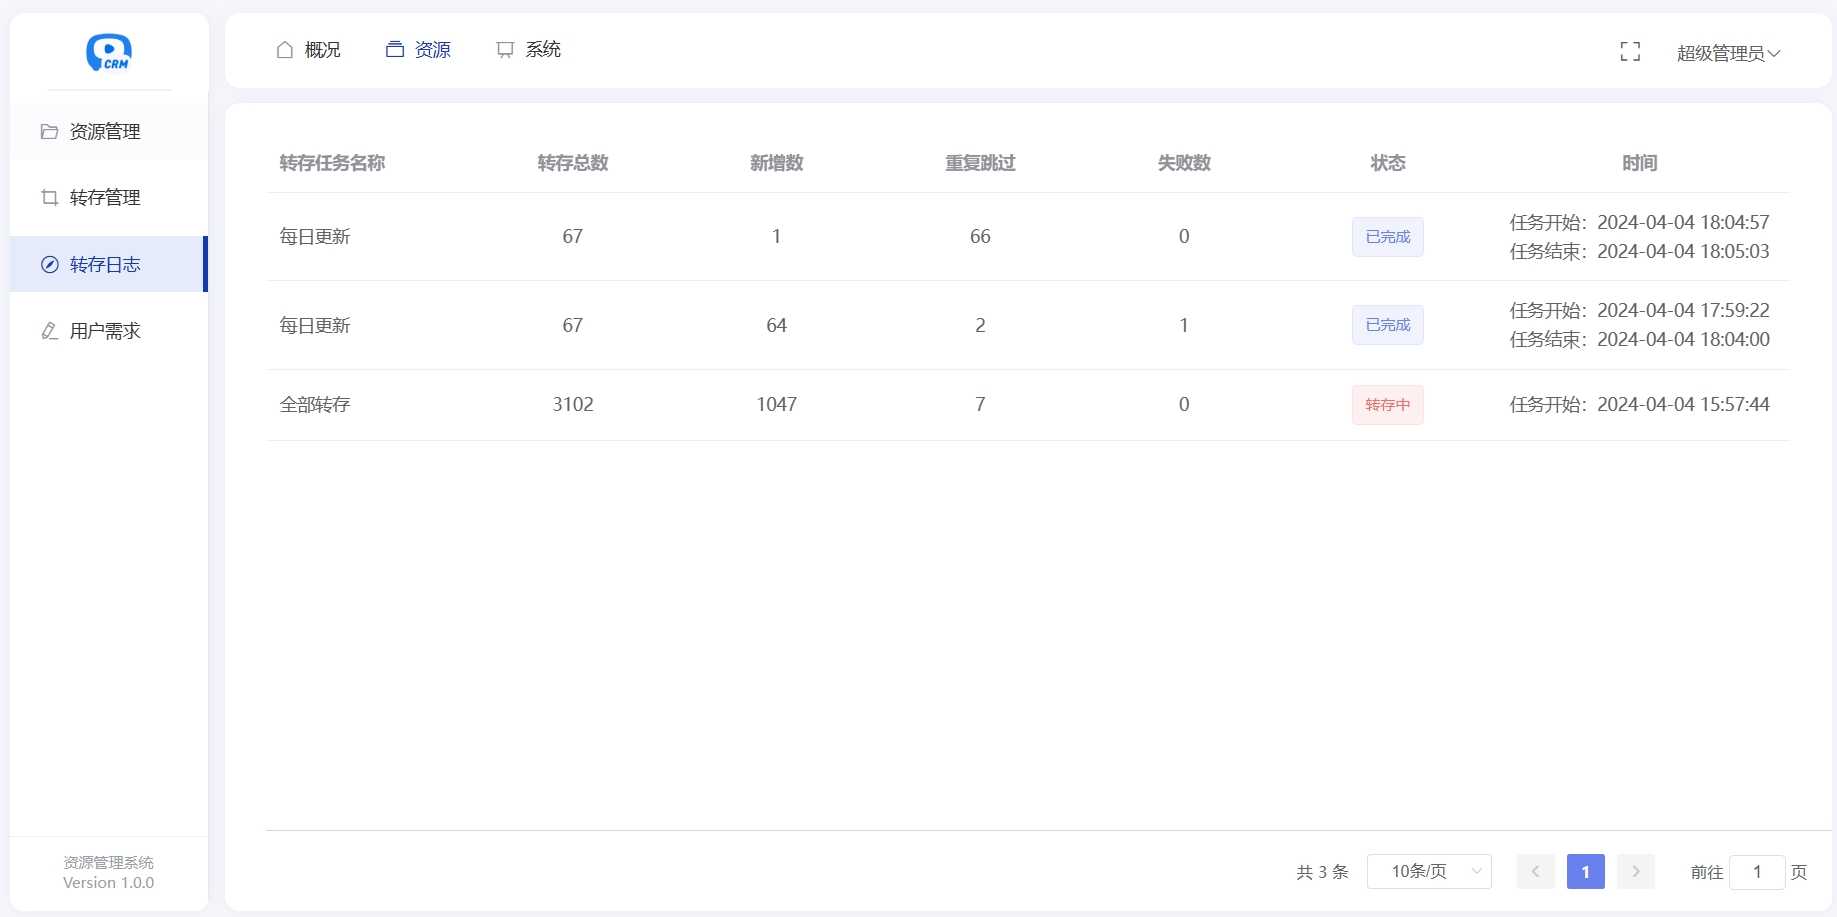This screenshot has height=917, width=1837.
Task: Click the pencil icon beside 用户需求
Action: pyautogui.click(x=49, y=331)
